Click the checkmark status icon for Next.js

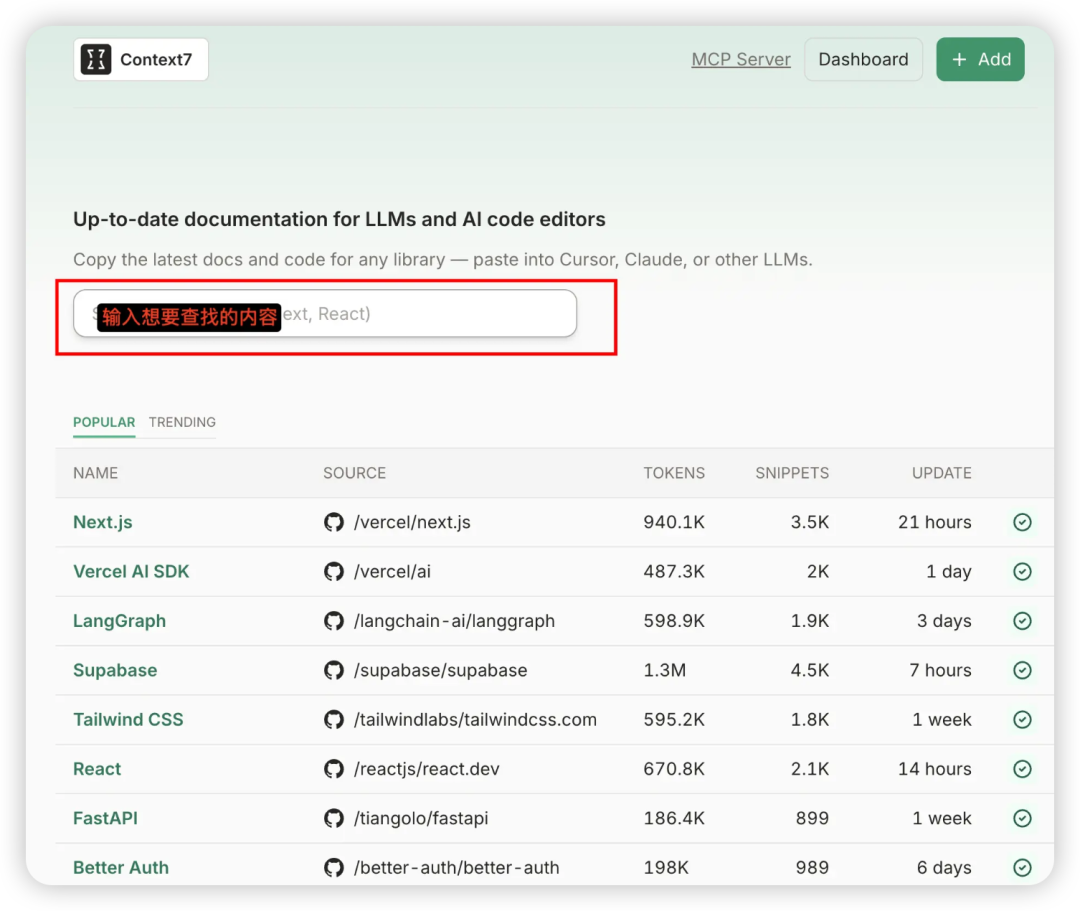click(1022, 522)
